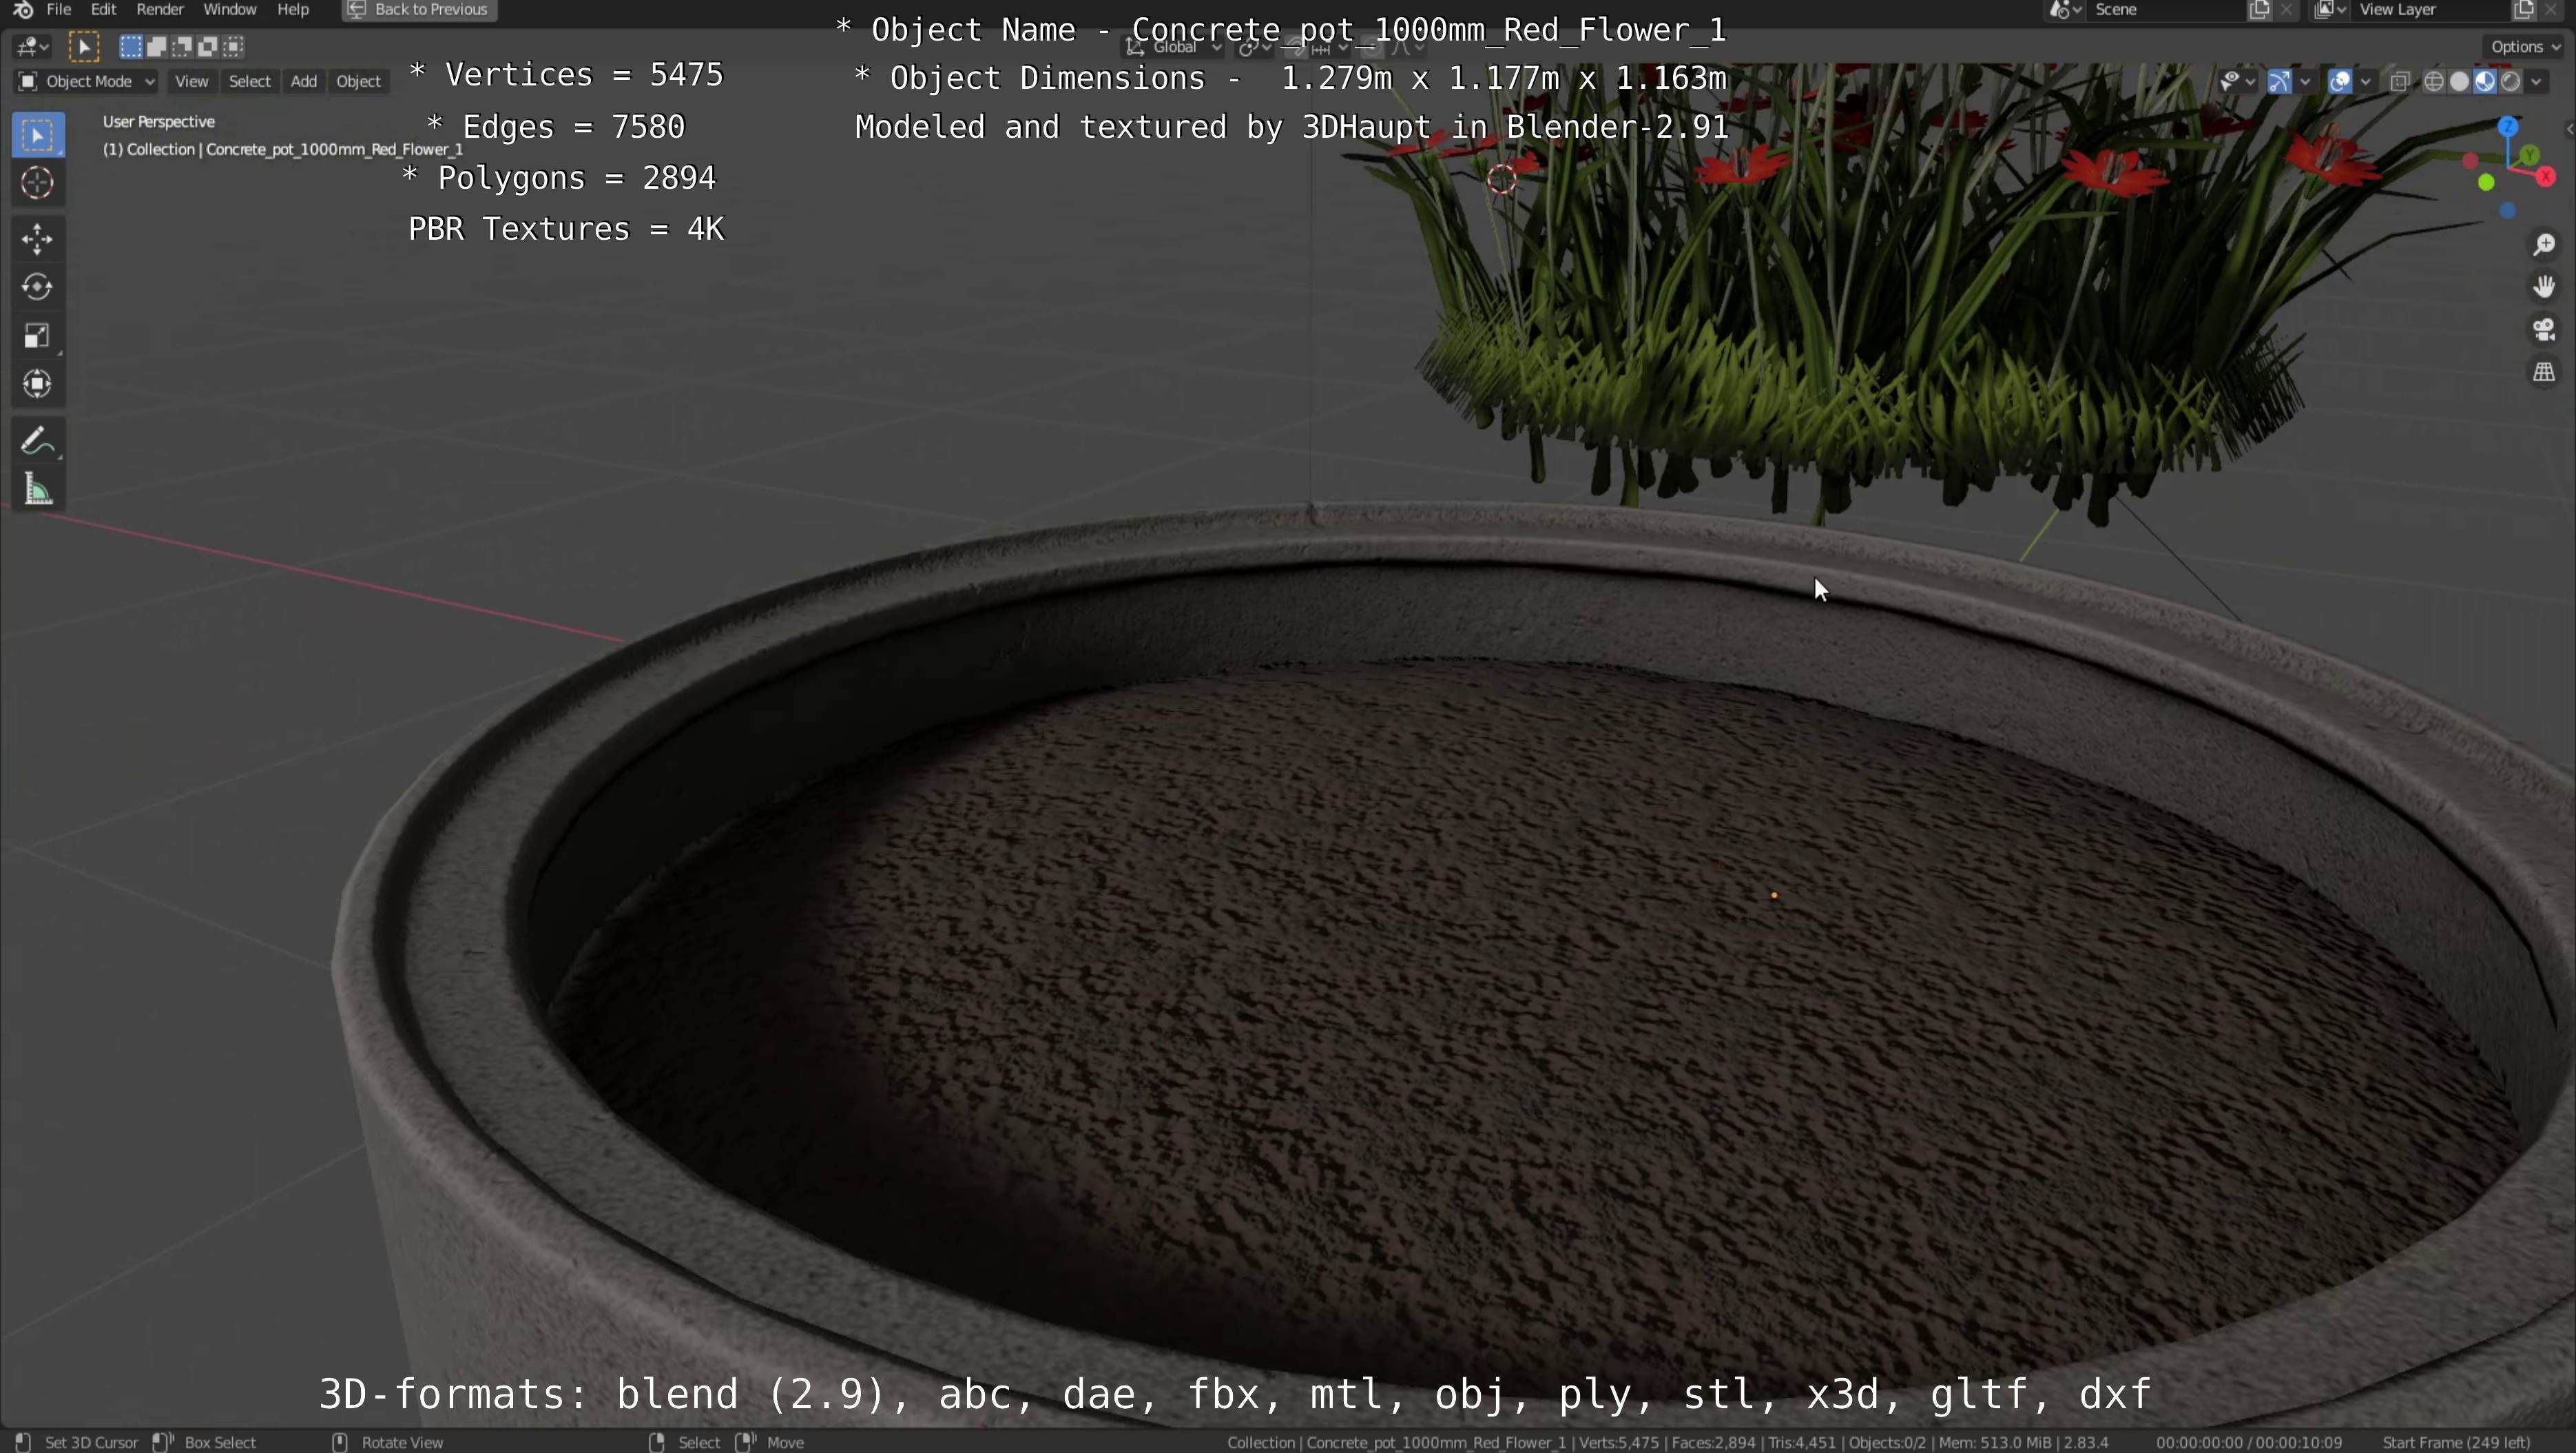2576x1453 pixels.
Task: Choose the Subtract Selection mode icon
Action: coord(182,46)
